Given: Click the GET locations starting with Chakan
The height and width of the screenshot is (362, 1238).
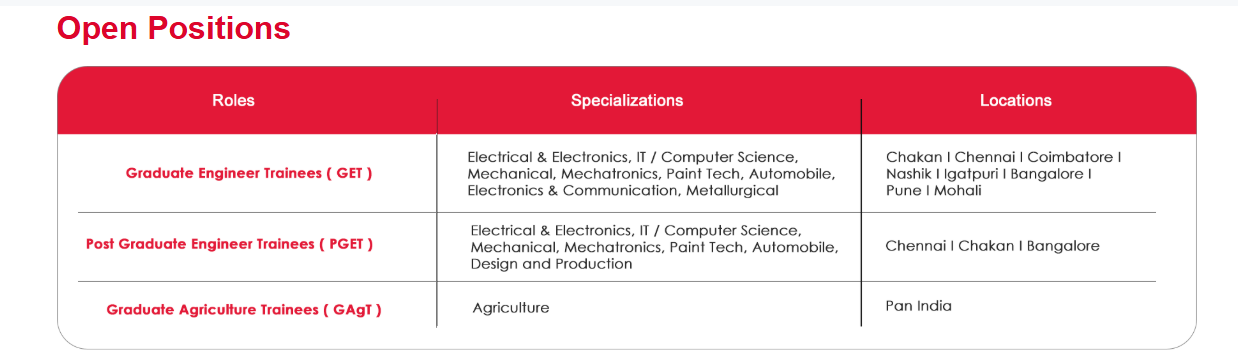Looking at the screenshot, I should 1003,174.
